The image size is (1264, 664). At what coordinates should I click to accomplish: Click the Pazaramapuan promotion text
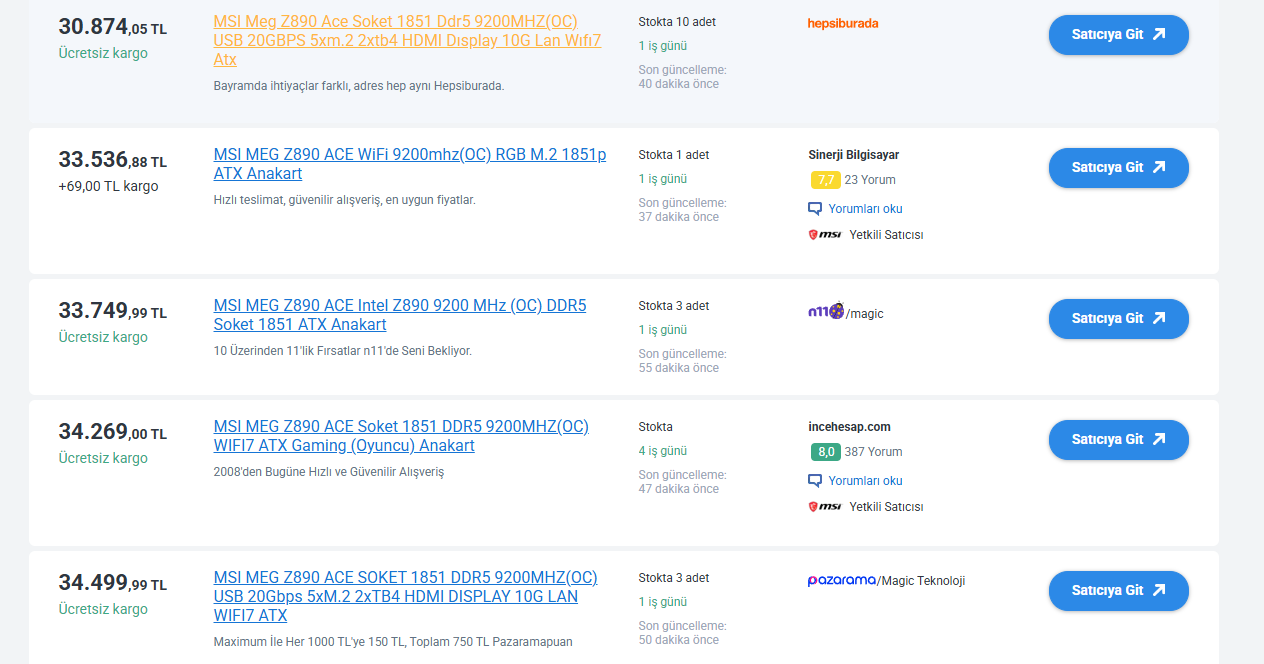pyautogui.click(x=393, y=642)
